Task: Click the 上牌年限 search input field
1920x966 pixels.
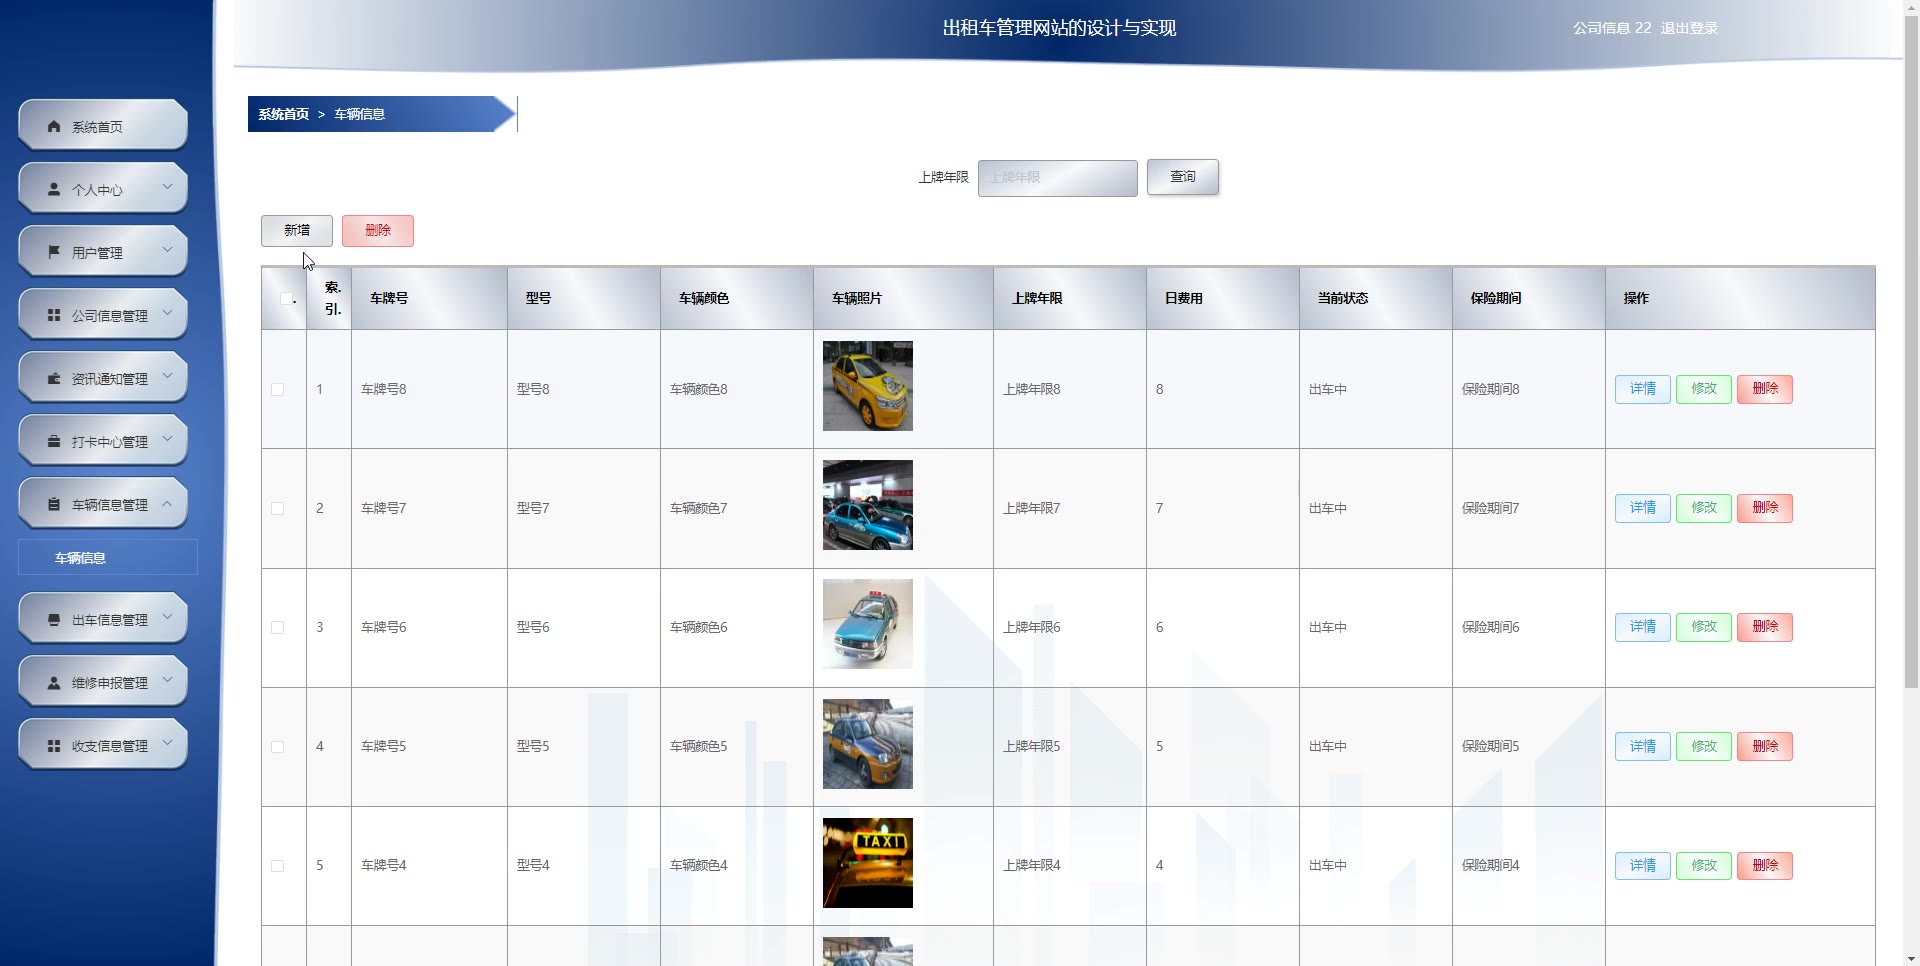Action: (x=1058, y=178)
